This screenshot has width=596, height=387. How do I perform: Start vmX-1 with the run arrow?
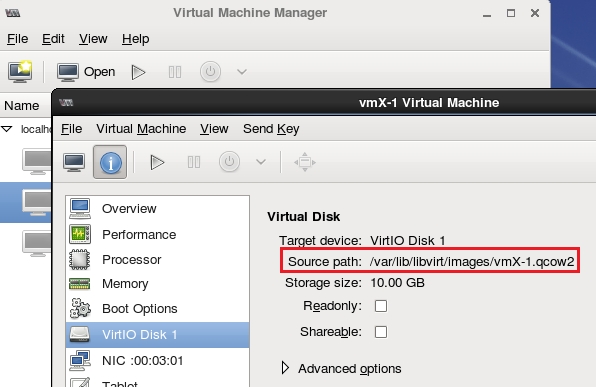[157, 162]
